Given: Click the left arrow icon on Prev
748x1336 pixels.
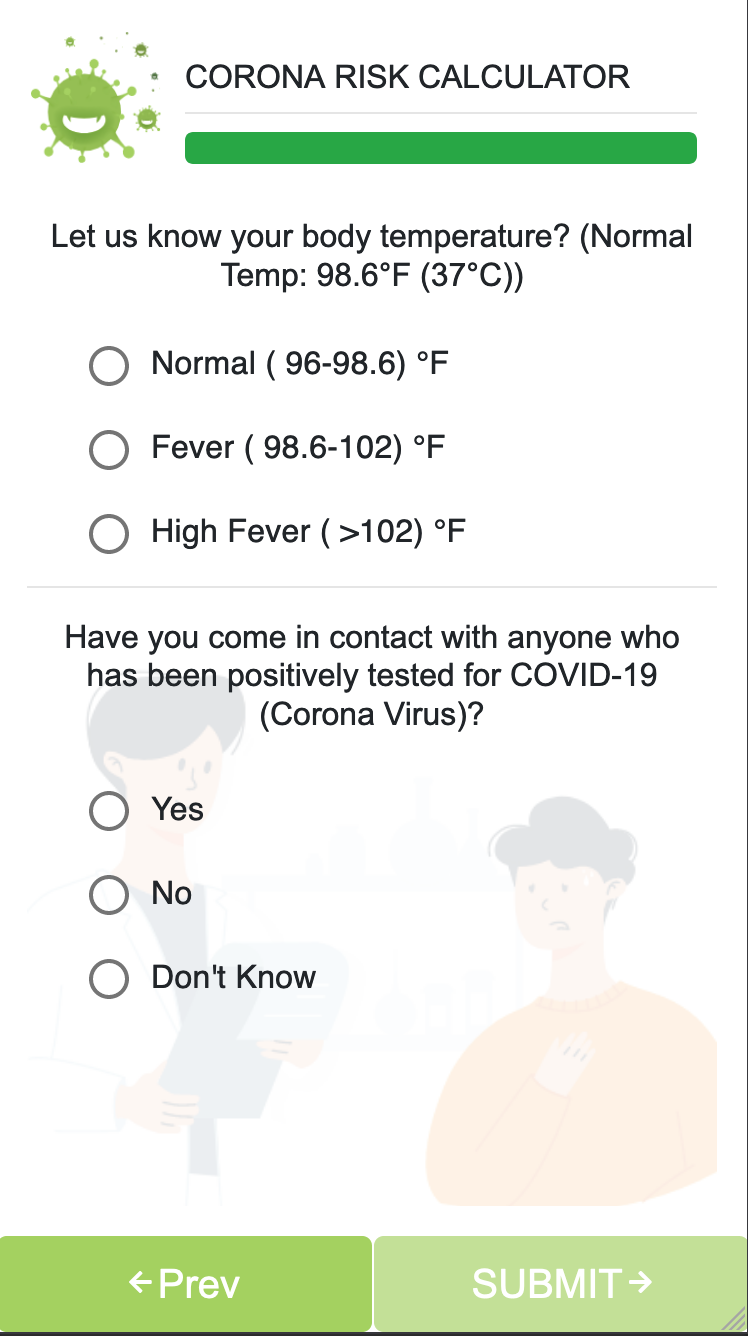Looking at the screenshot, I should coord(141,1281).
